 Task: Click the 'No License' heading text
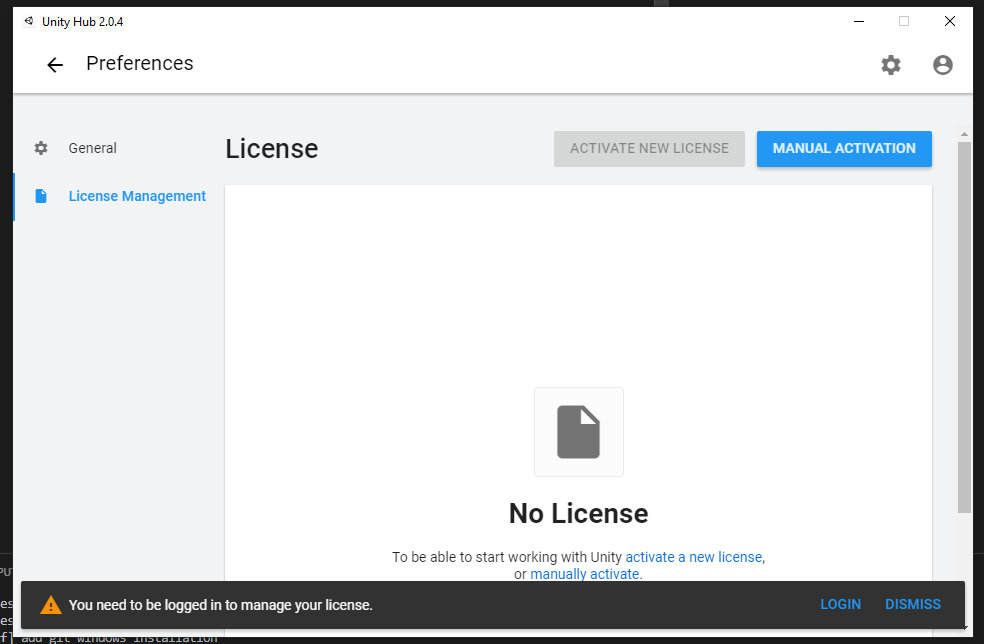[x=578, y=513]
